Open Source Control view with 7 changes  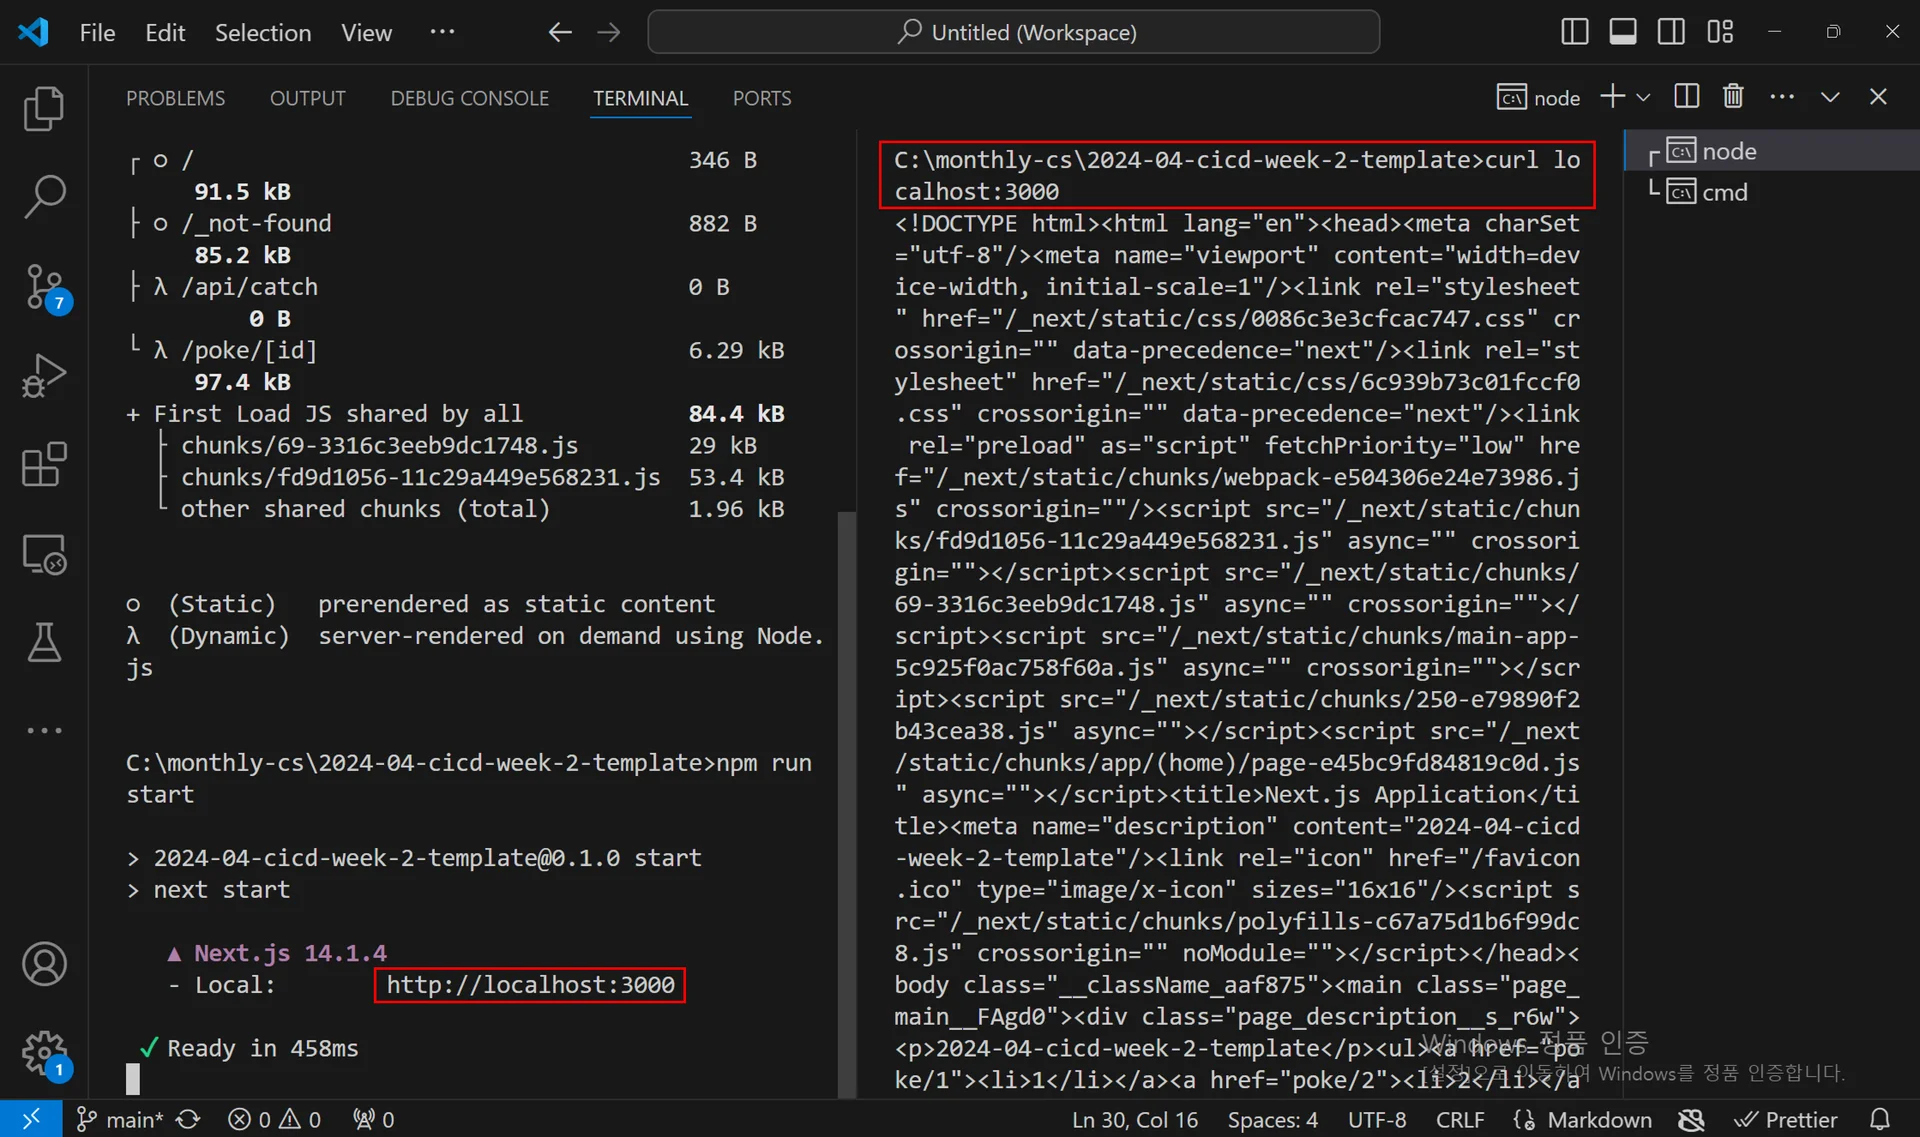pos(44,287)
